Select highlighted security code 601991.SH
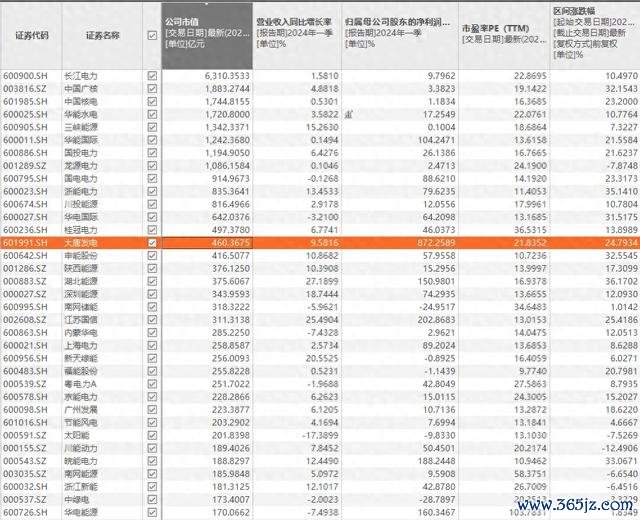This screenshot has width=640, height=520. [25, 242]
